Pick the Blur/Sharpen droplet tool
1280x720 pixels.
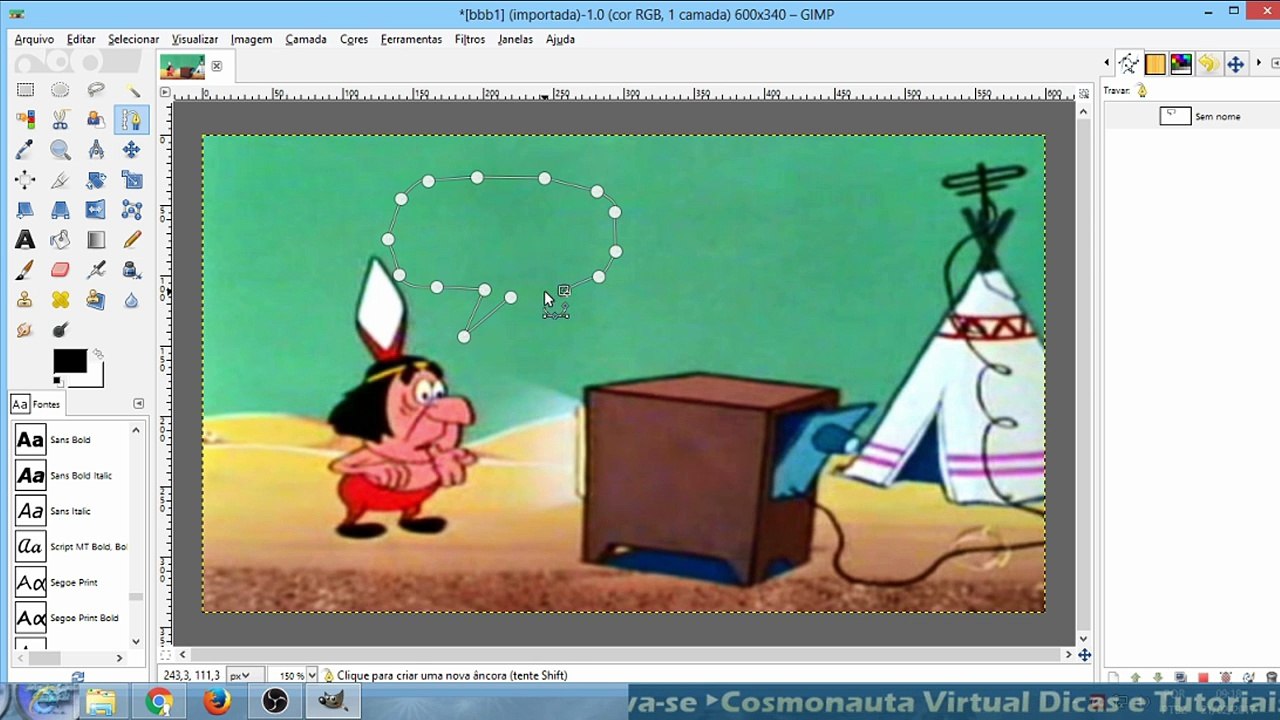[131, 300]
